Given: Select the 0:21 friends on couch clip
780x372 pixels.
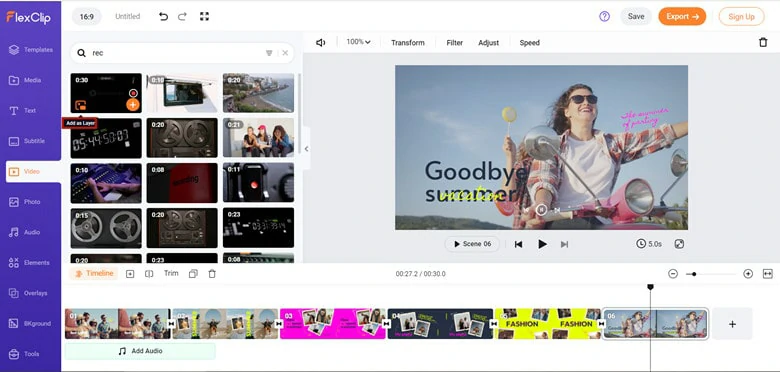Looking at the screenshot, I should coord(258,138).
